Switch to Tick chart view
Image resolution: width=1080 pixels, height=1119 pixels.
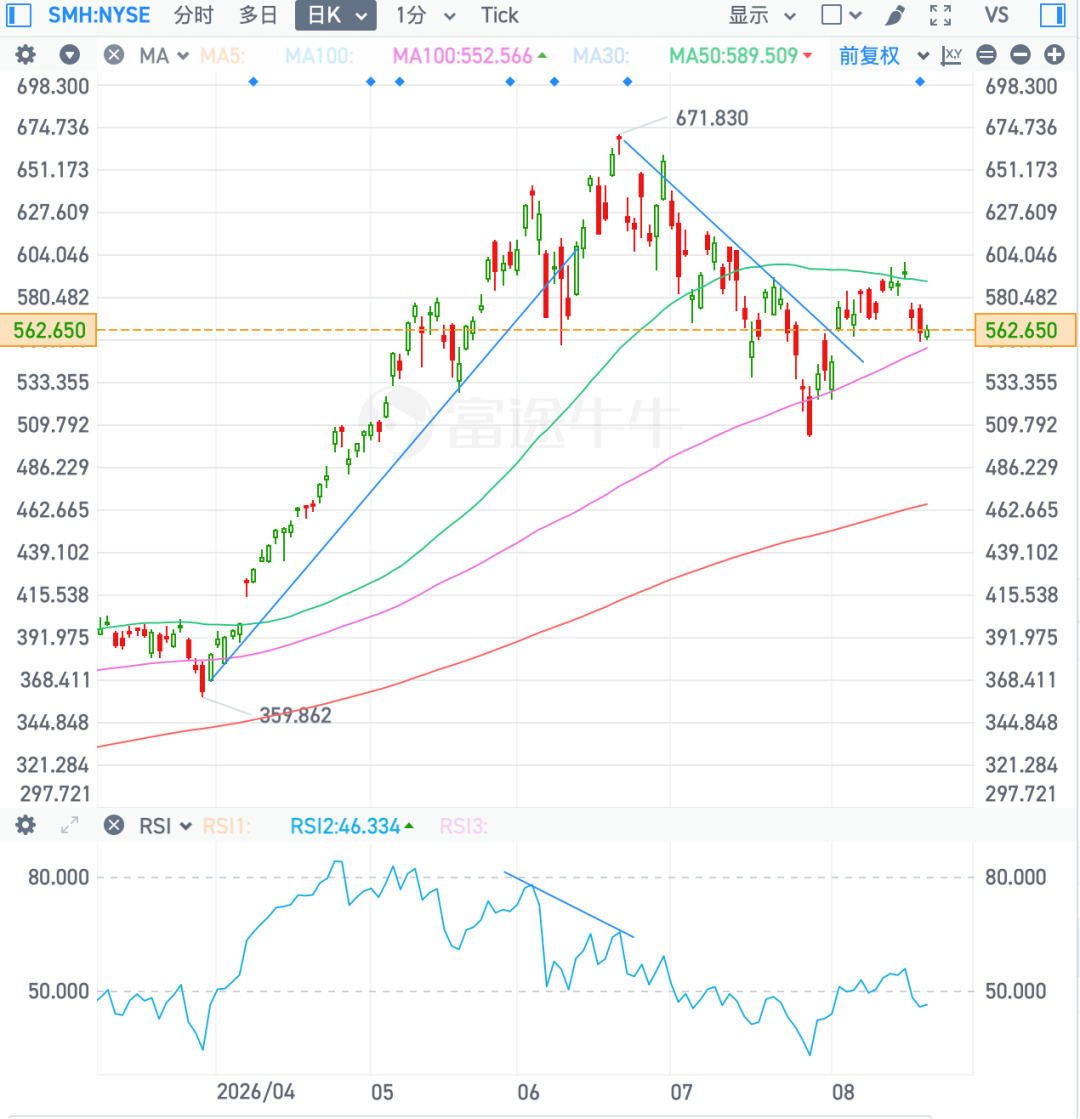(499, 15)
